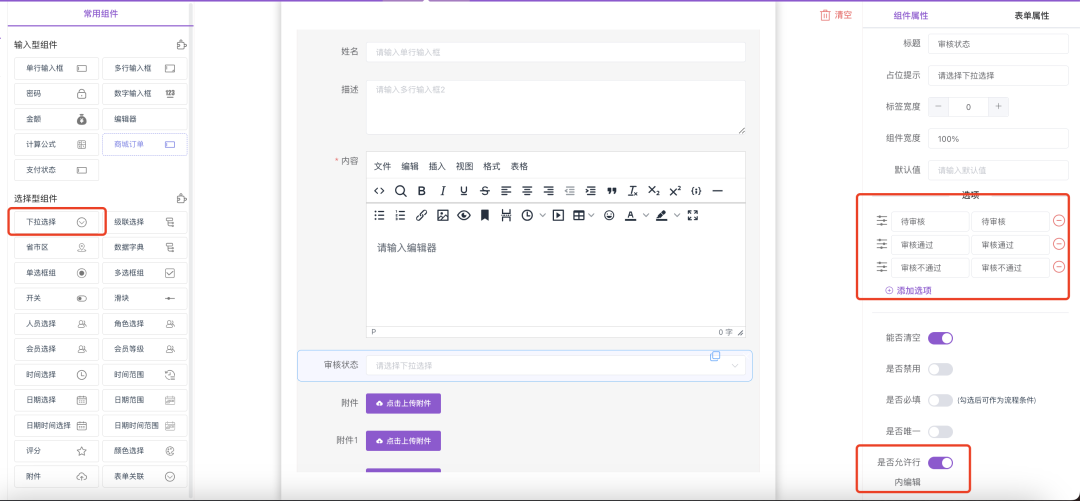The image size is (1080, 501).
Task: Remove the 审核不通过 option with minus icon
Action: [x=1059, y=267]
